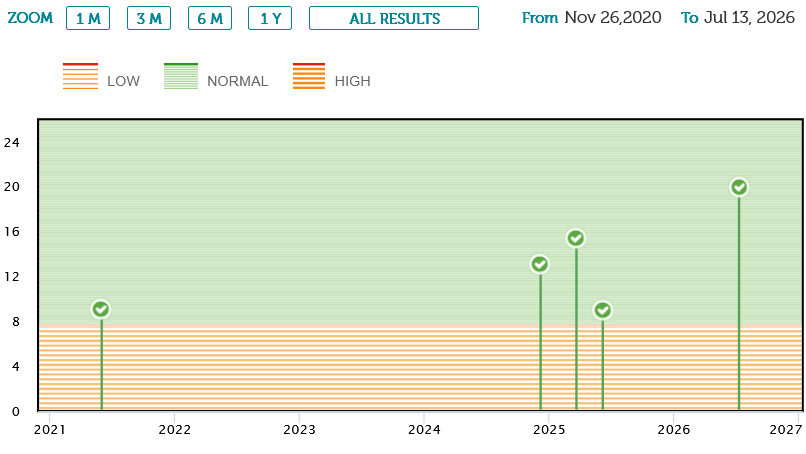Click the HIGH legend label
The width and height of the screenshot is (806, 454).
(x=353, y=81)
